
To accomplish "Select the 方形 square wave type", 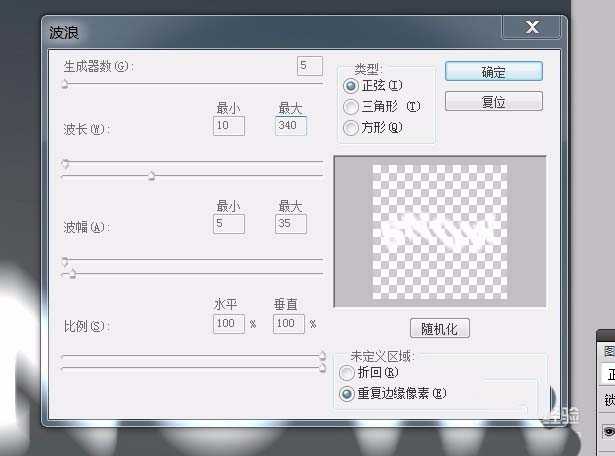I will [x=351, y=127].
